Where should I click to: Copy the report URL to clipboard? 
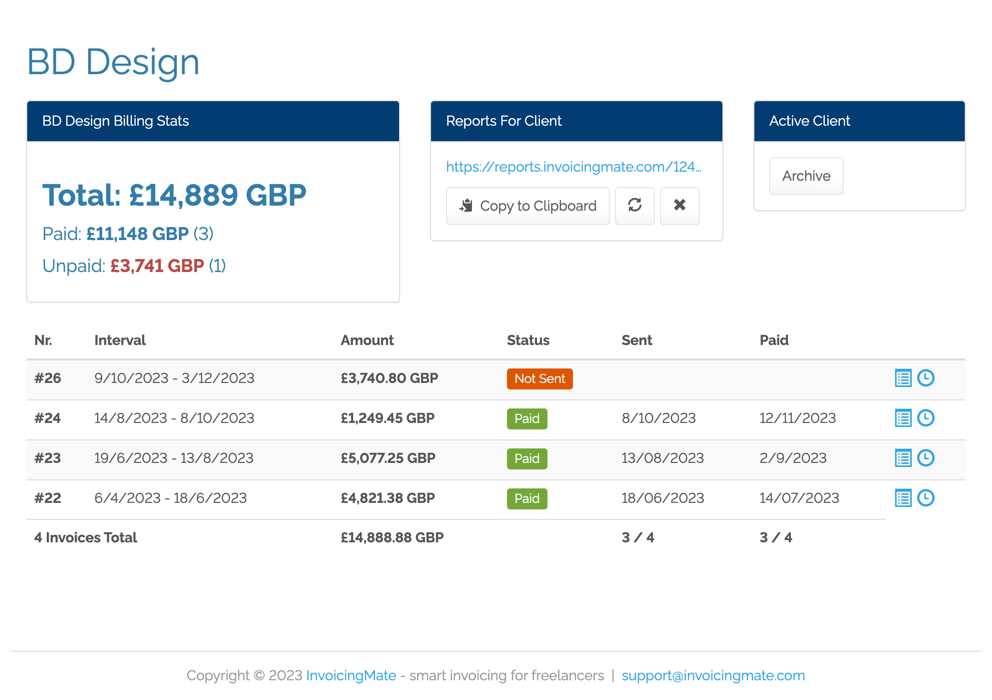point(527,206)
